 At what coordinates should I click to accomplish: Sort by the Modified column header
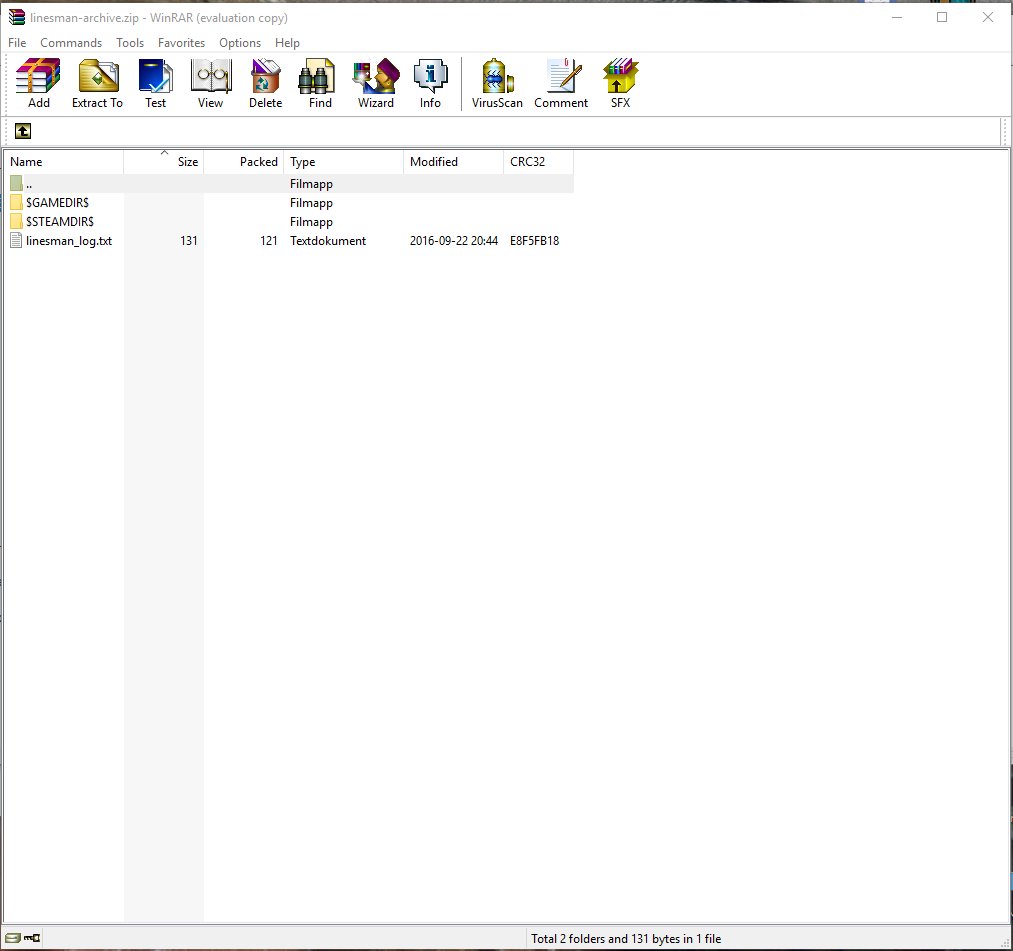coord(454,162)
